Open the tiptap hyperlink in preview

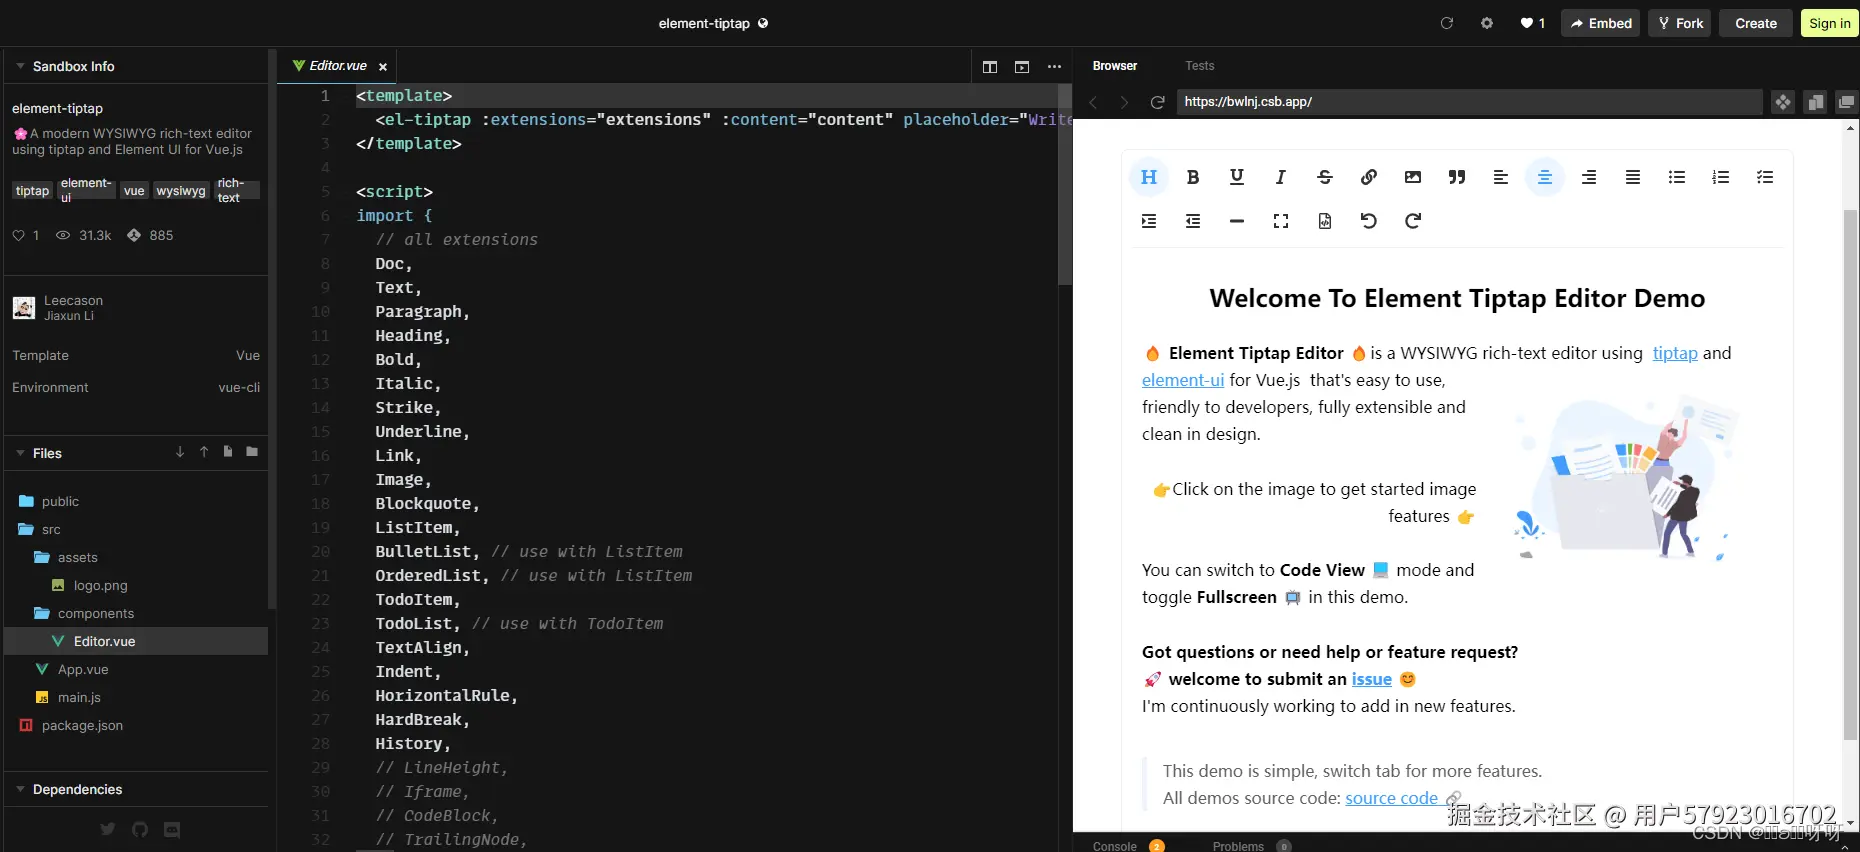(1675, 353)
